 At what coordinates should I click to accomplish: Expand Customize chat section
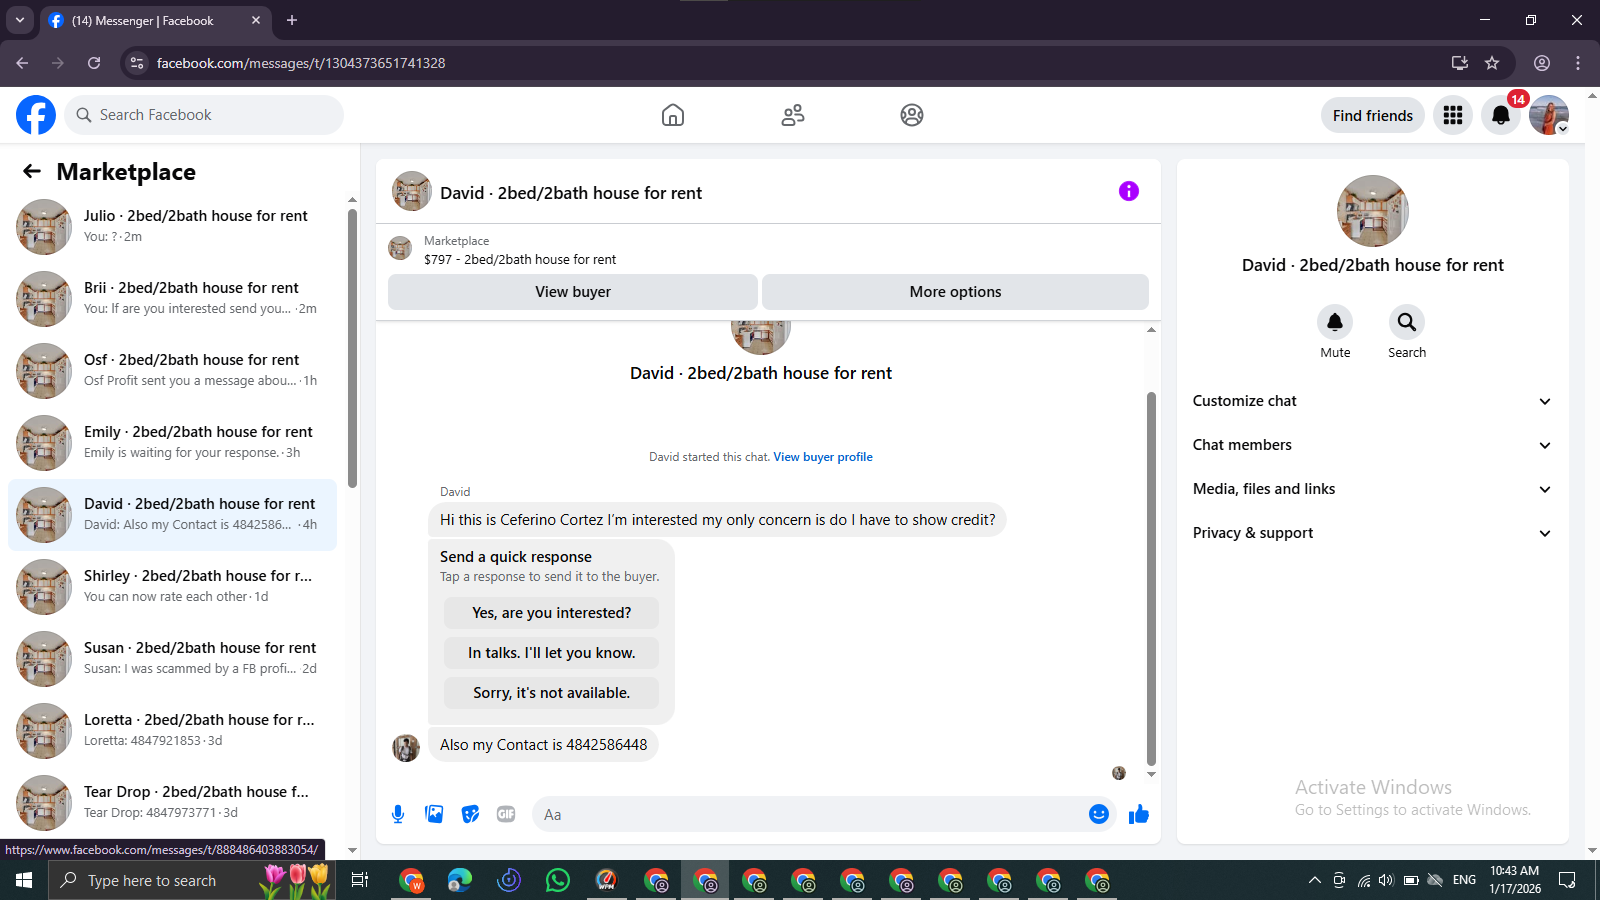(1372, 401)
